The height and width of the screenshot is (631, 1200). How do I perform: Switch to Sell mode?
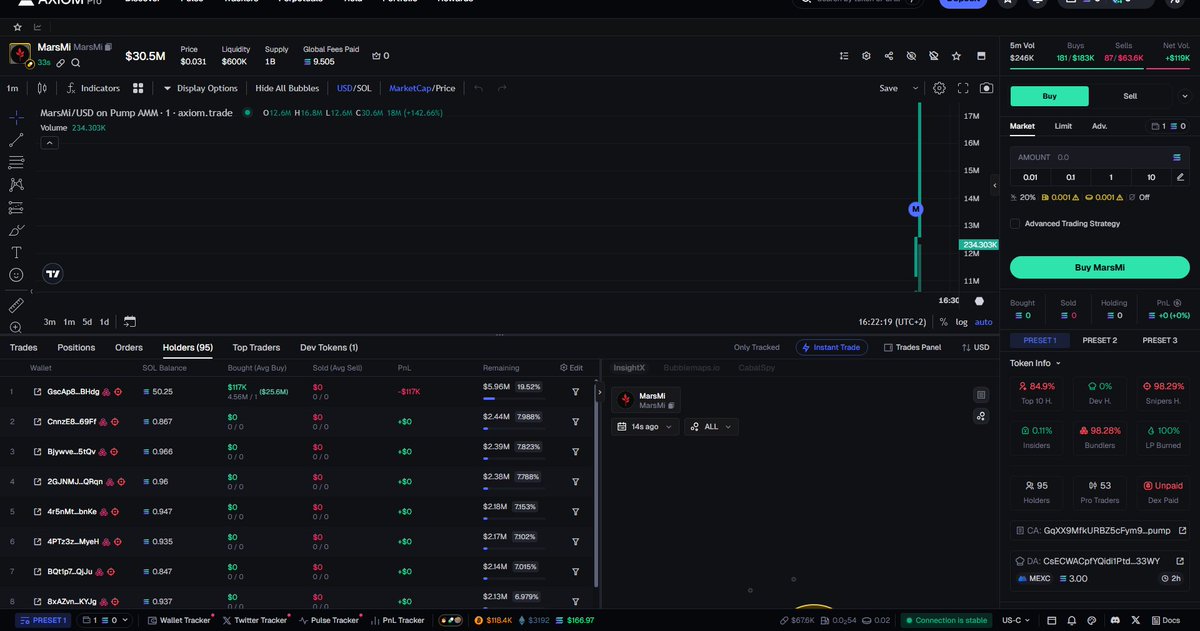[x=1130, y=96]
